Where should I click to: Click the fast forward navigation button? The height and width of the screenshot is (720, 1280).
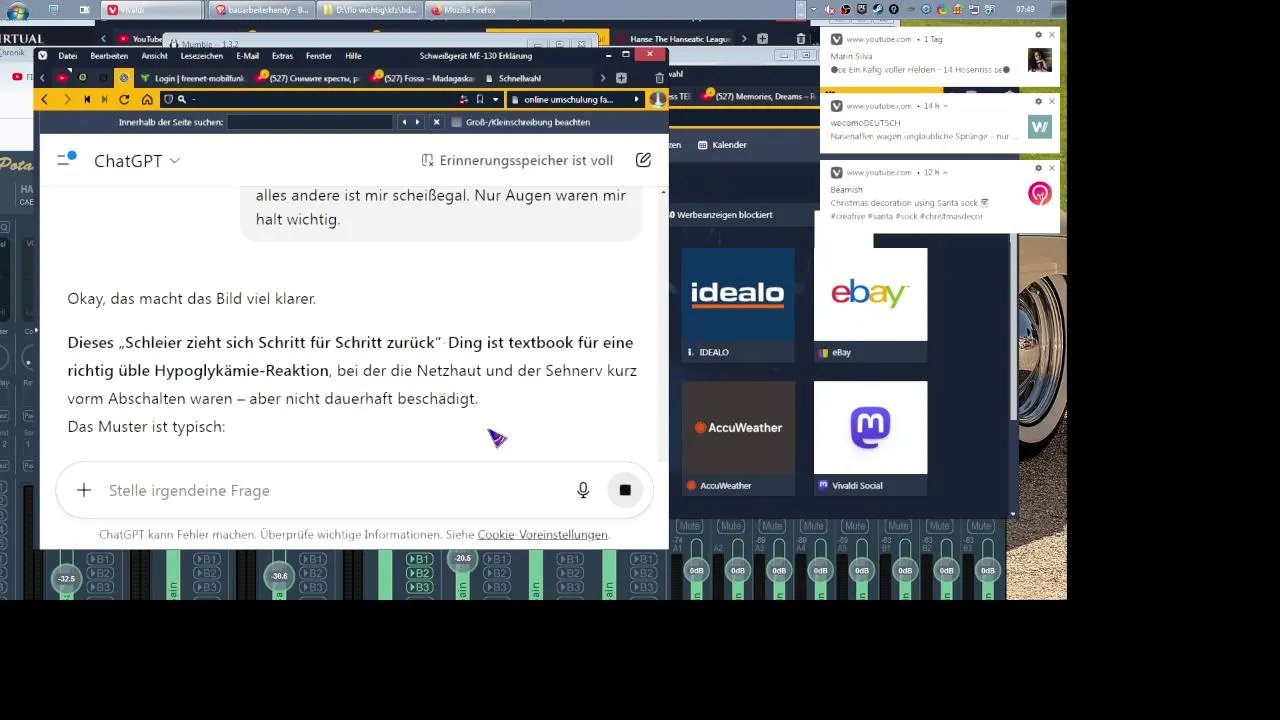(x=104, y=100)
